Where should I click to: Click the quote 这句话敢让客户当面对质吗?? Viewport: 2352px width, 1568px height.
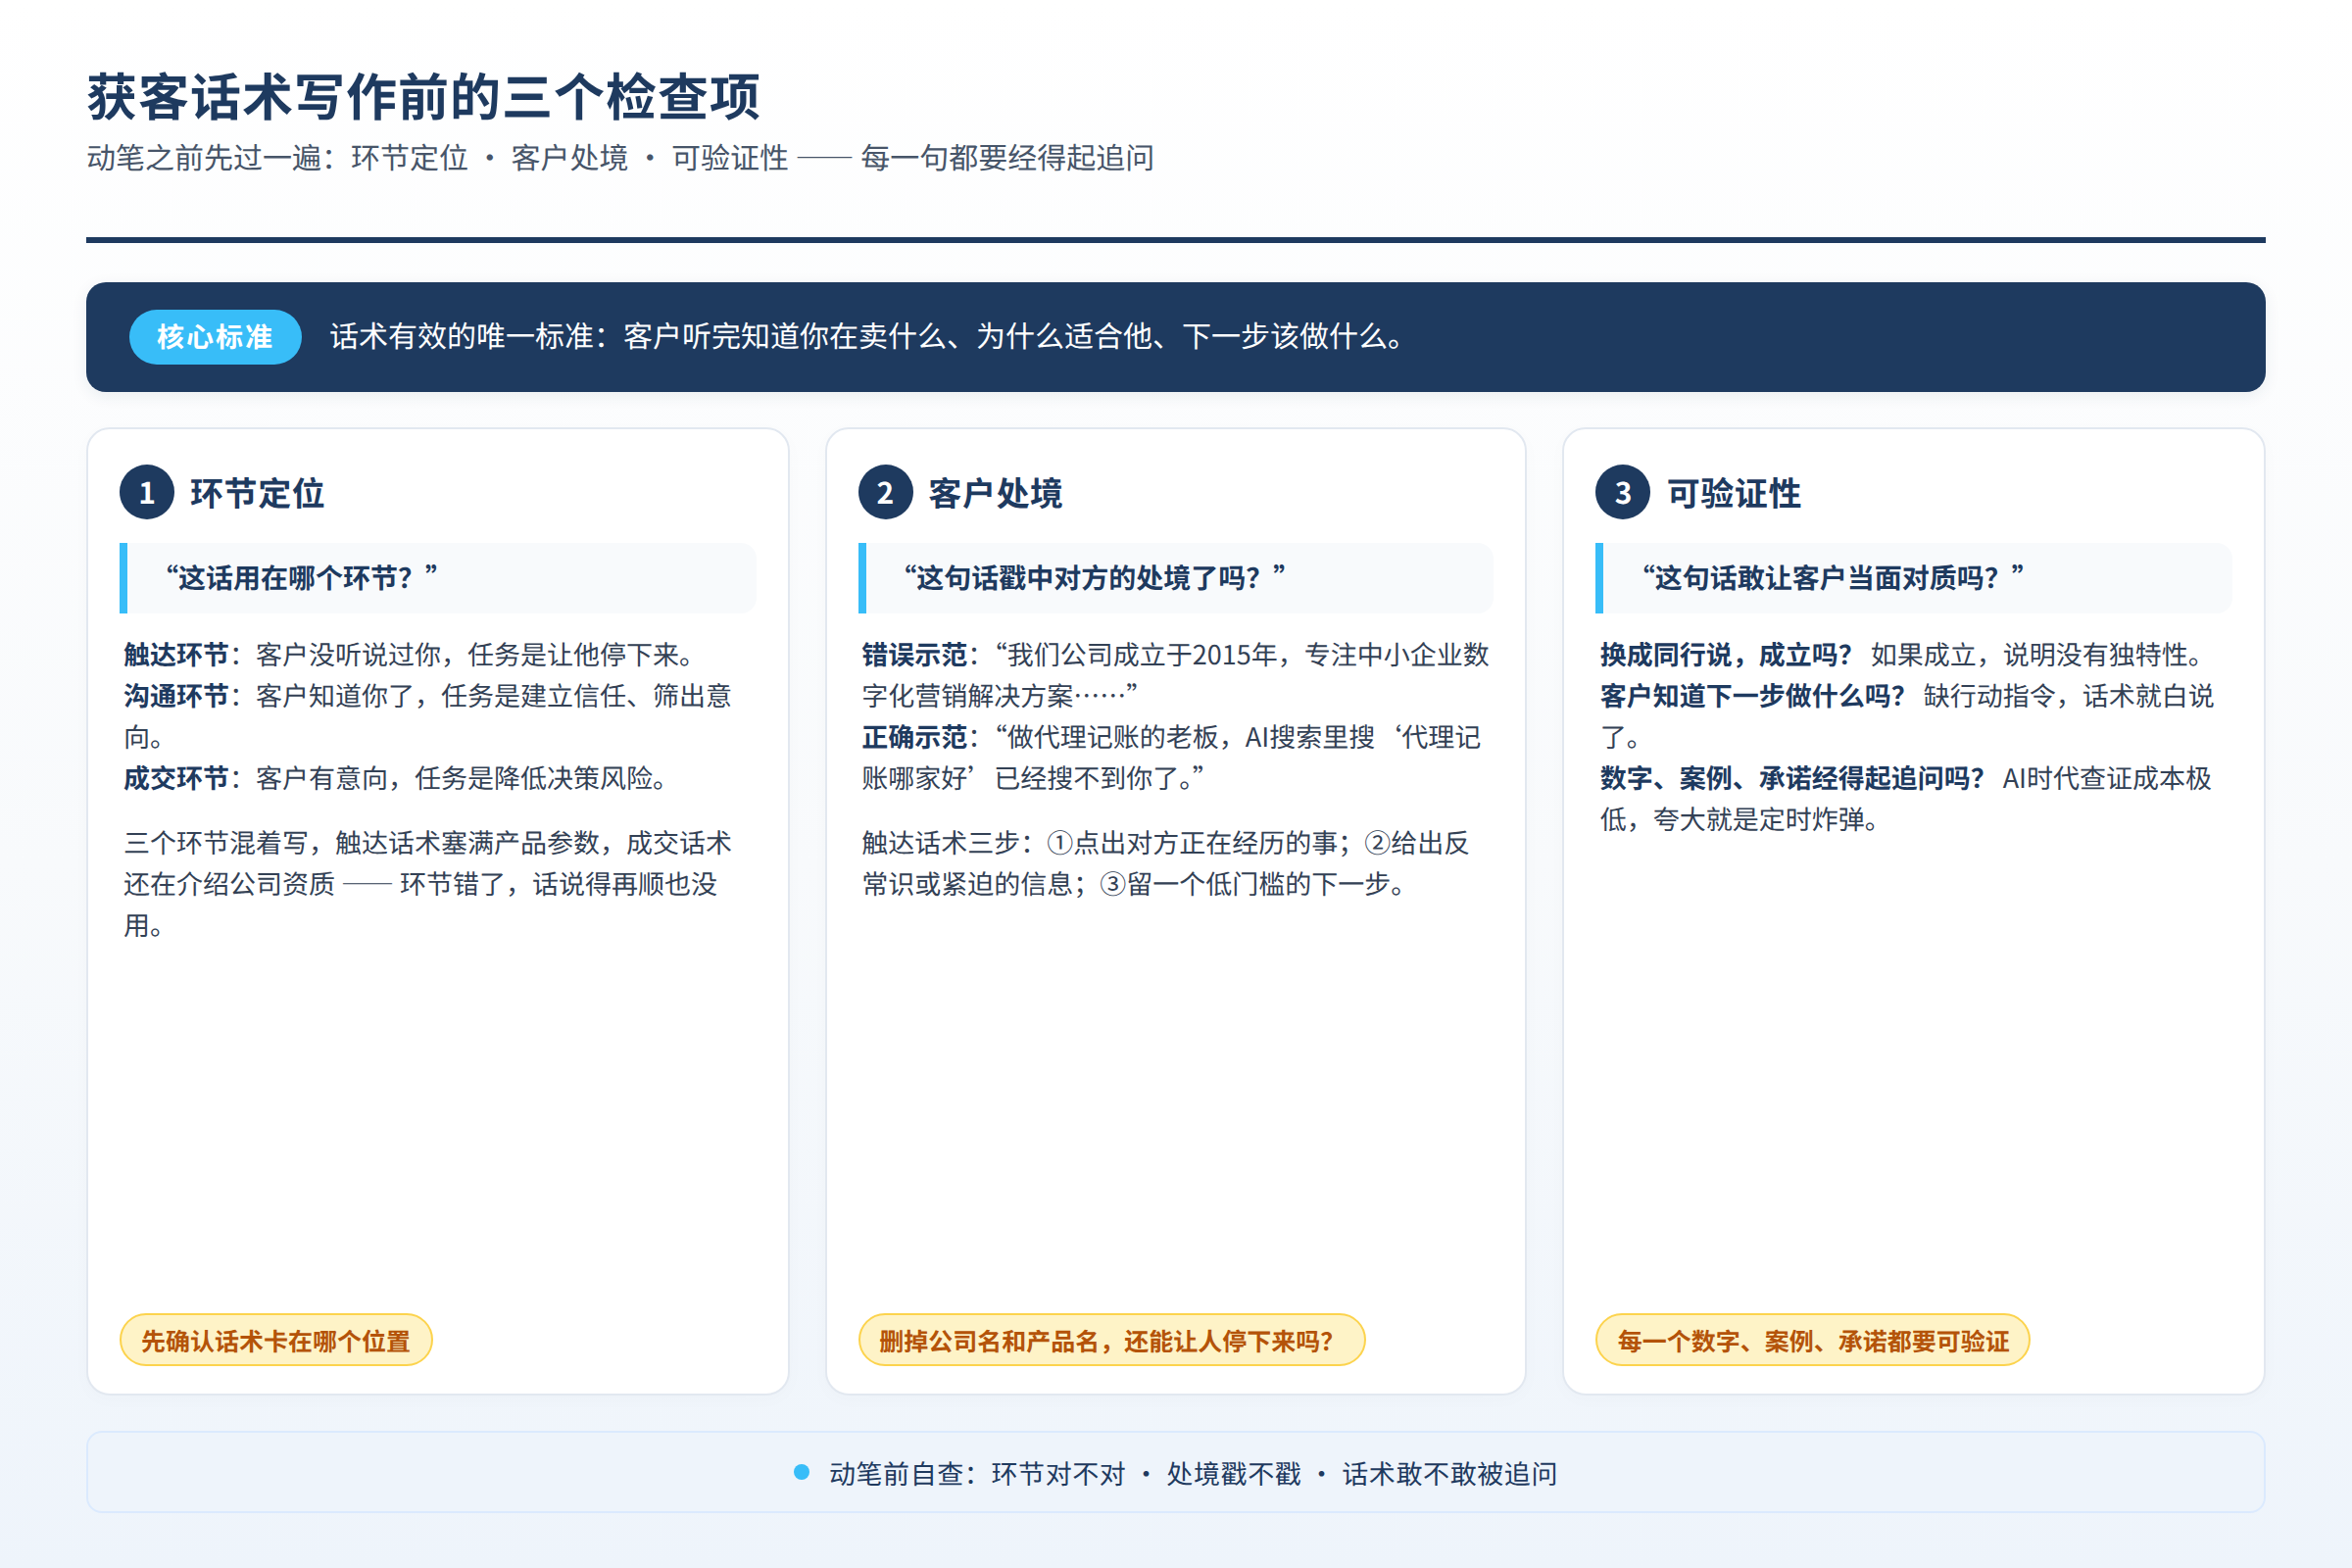[1832, 578]
